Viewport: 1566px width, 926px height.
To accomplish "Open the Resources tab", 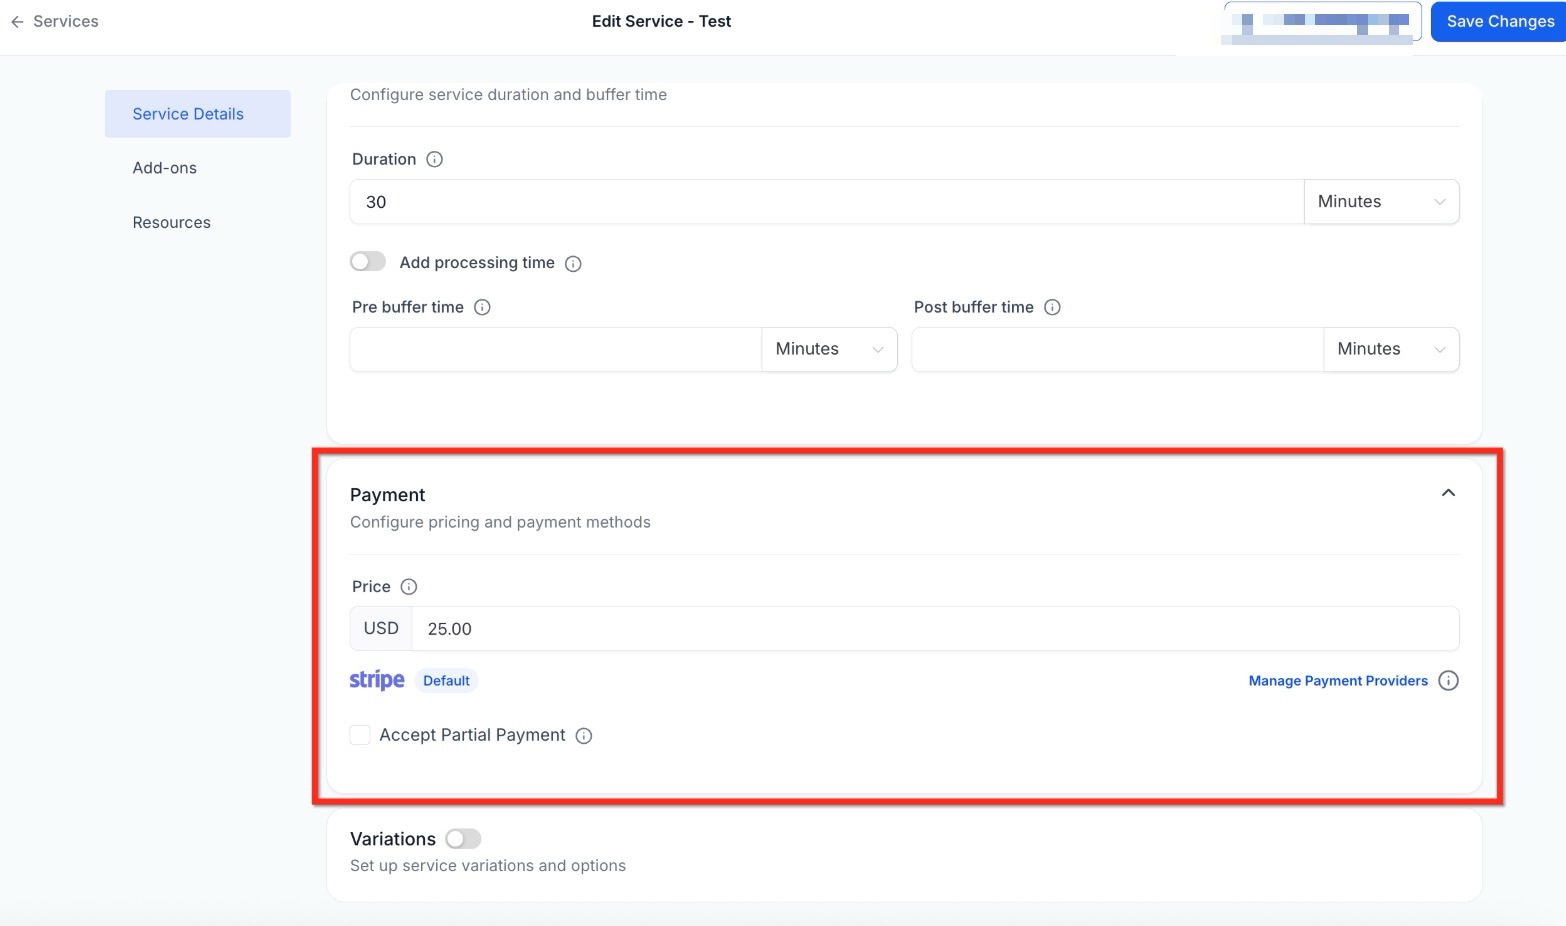I will (172, 223).
